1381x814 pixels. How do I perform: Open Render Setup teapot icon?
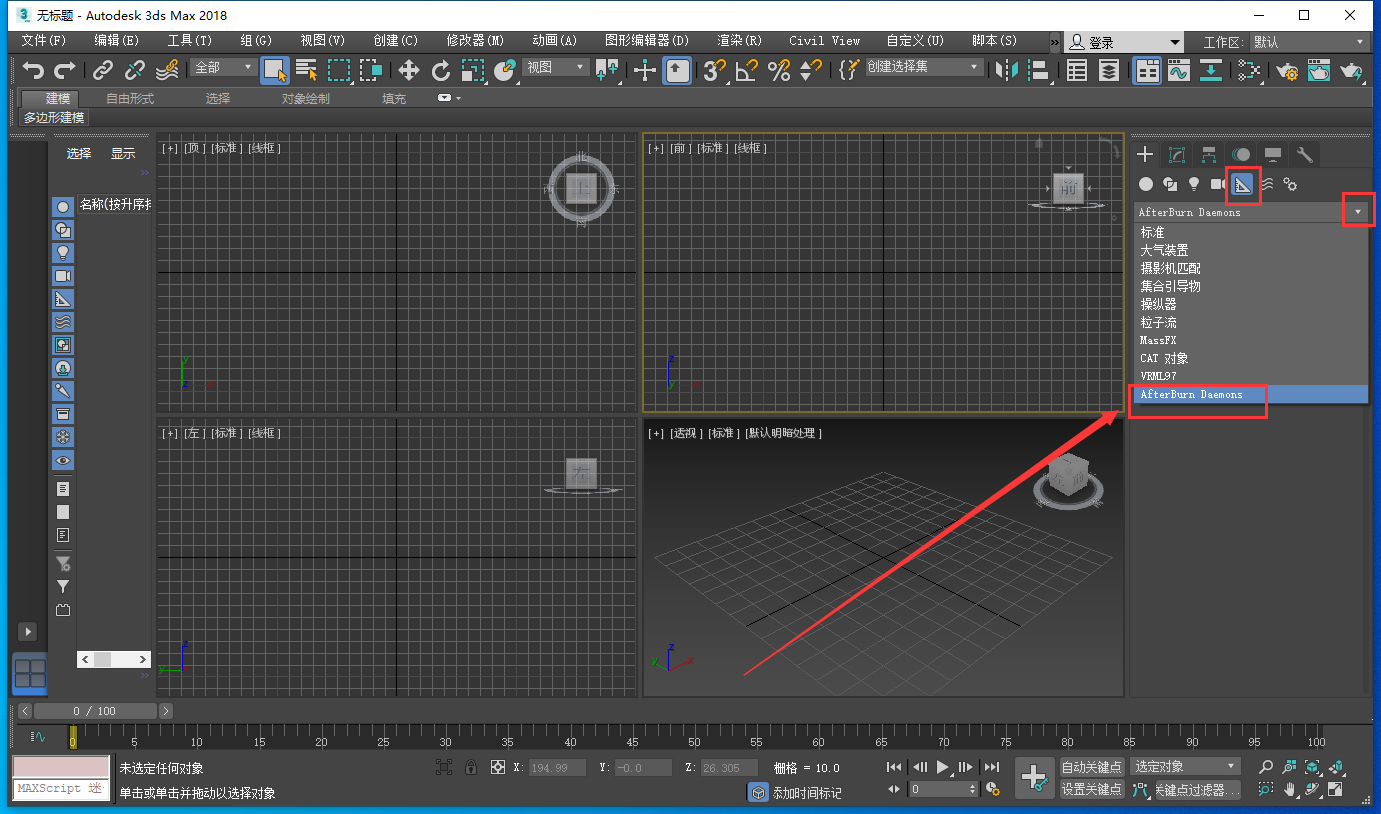(x=1288, y=70)
